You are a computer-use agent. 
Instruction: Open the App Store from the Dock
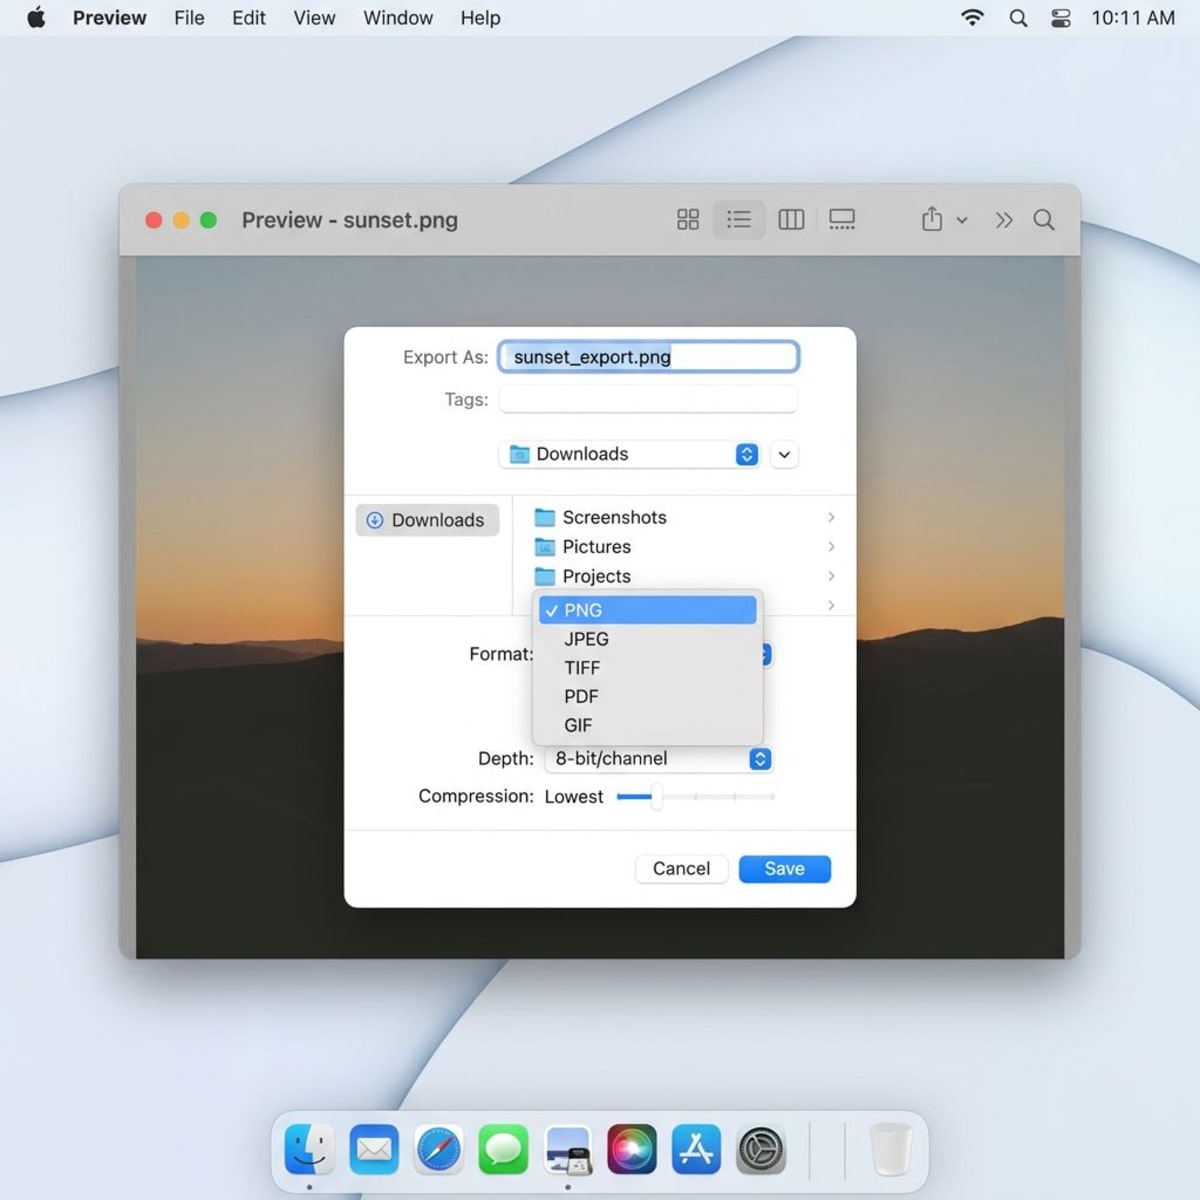tap(697, 1149)
